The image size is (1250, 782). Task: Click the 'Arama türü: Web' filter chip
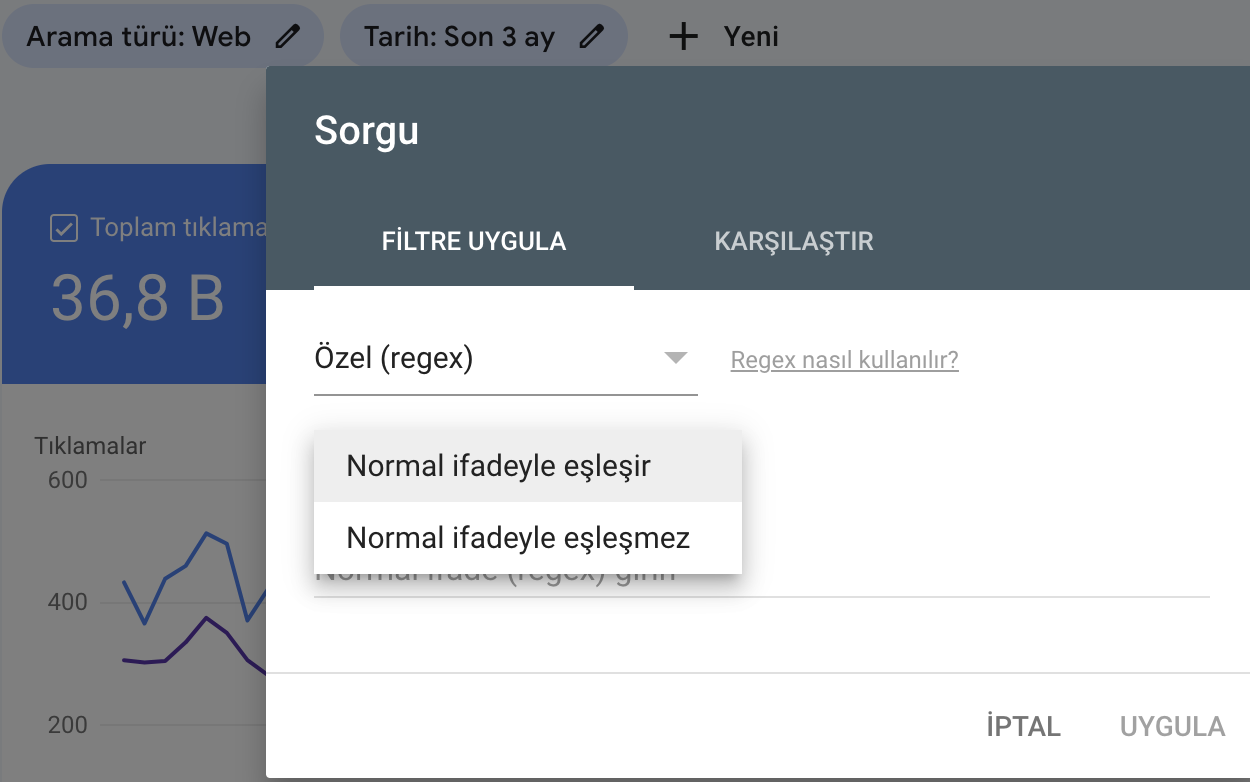(x=140, y=36)
